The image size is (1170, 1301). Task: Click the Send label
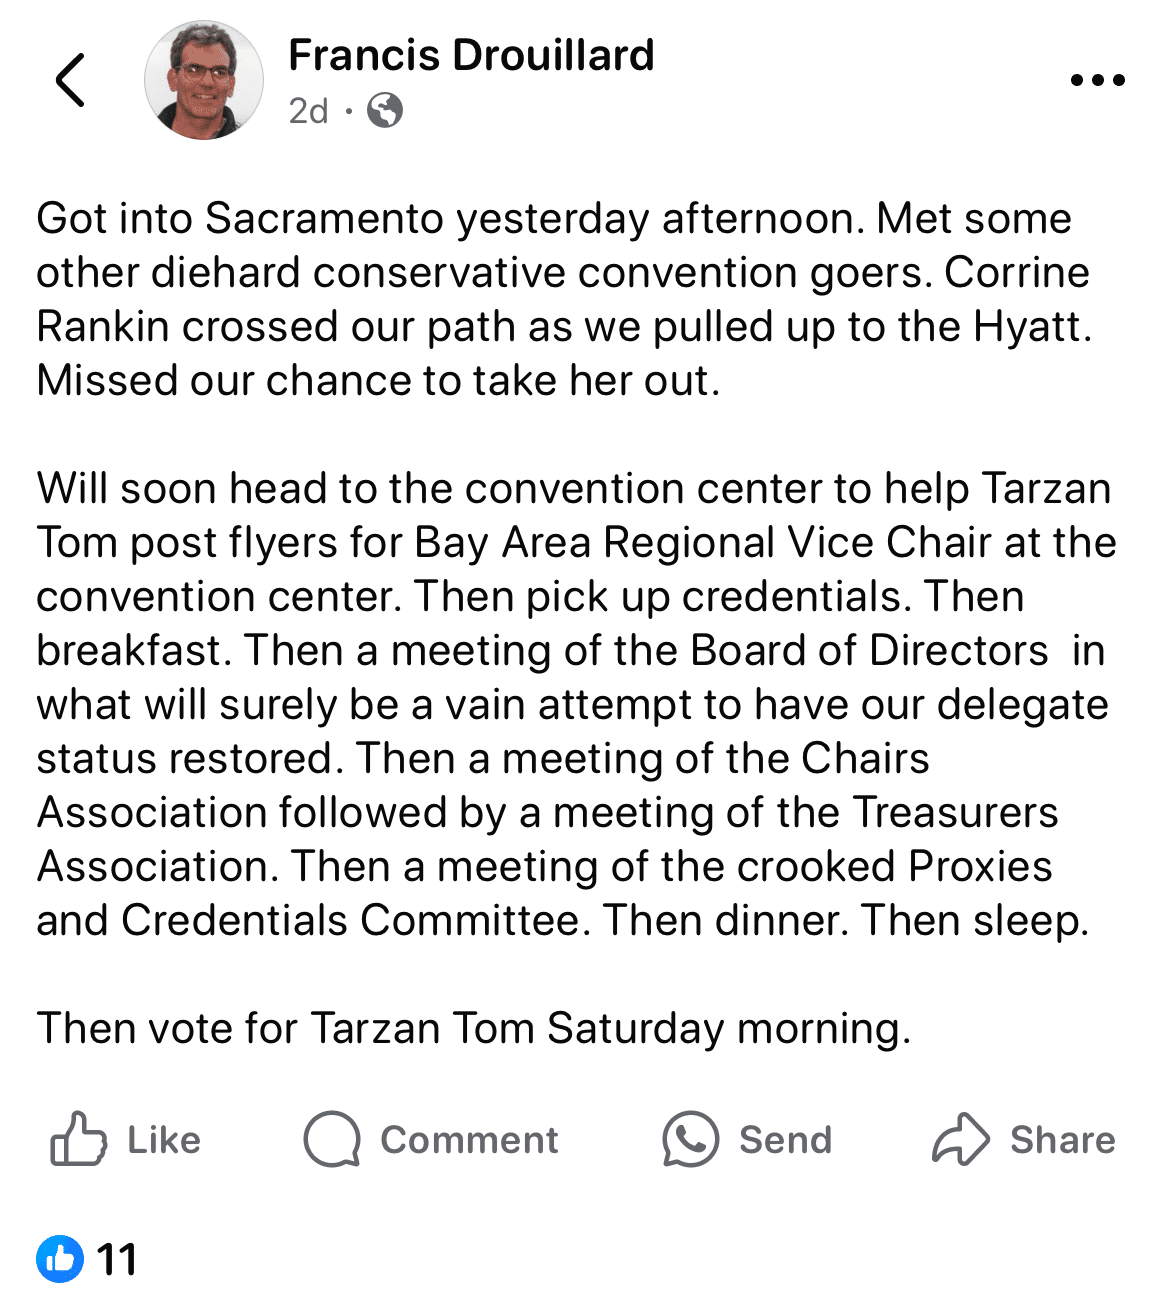[785, 1138]
